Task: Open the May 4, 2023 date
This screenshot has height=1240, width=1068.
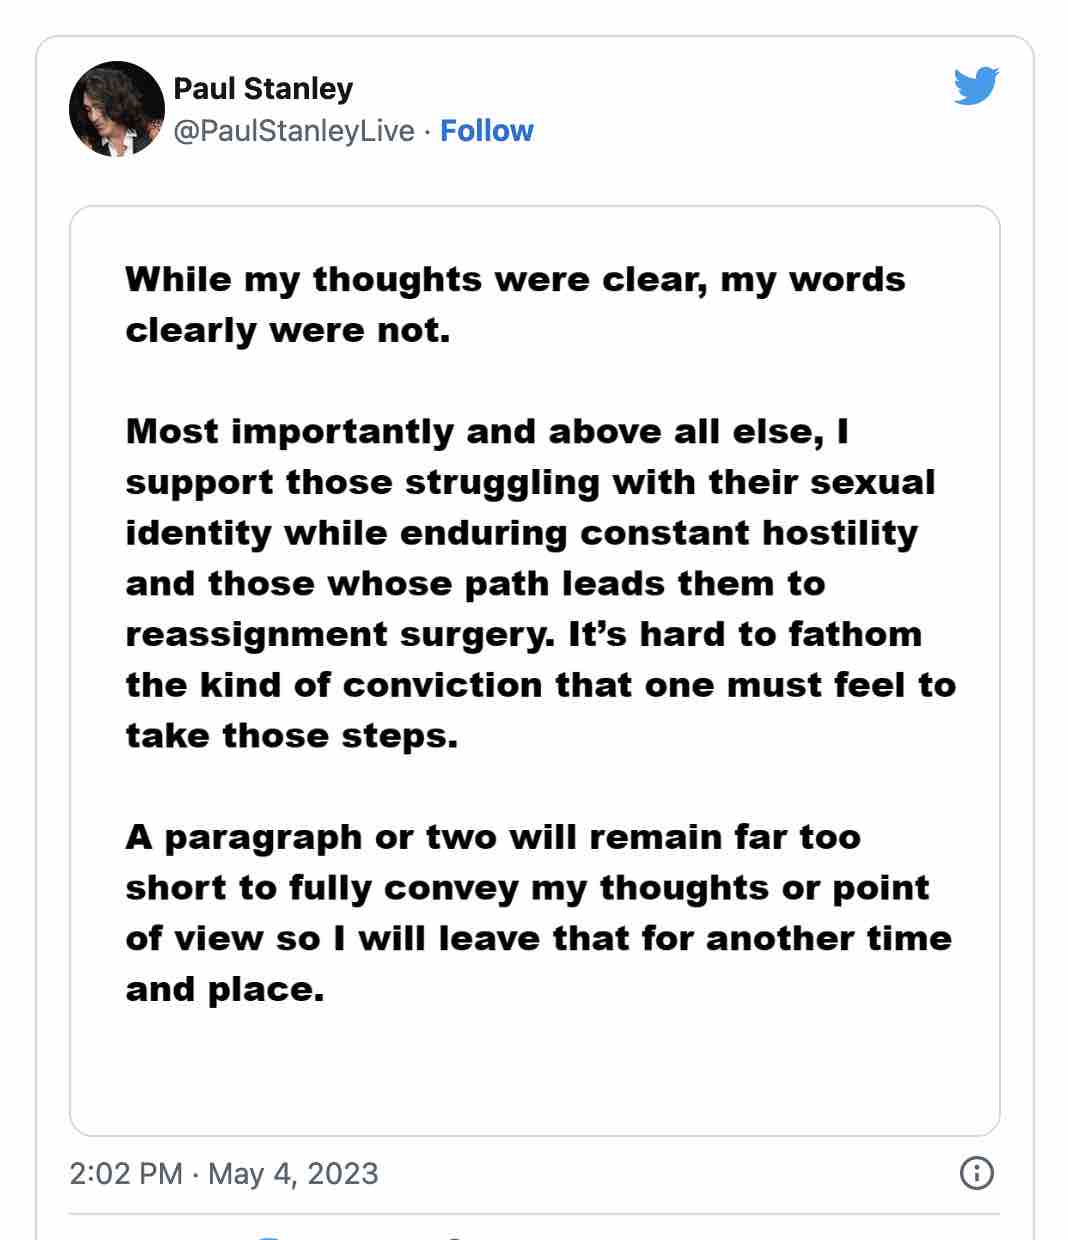Action: coord(293,1173)
